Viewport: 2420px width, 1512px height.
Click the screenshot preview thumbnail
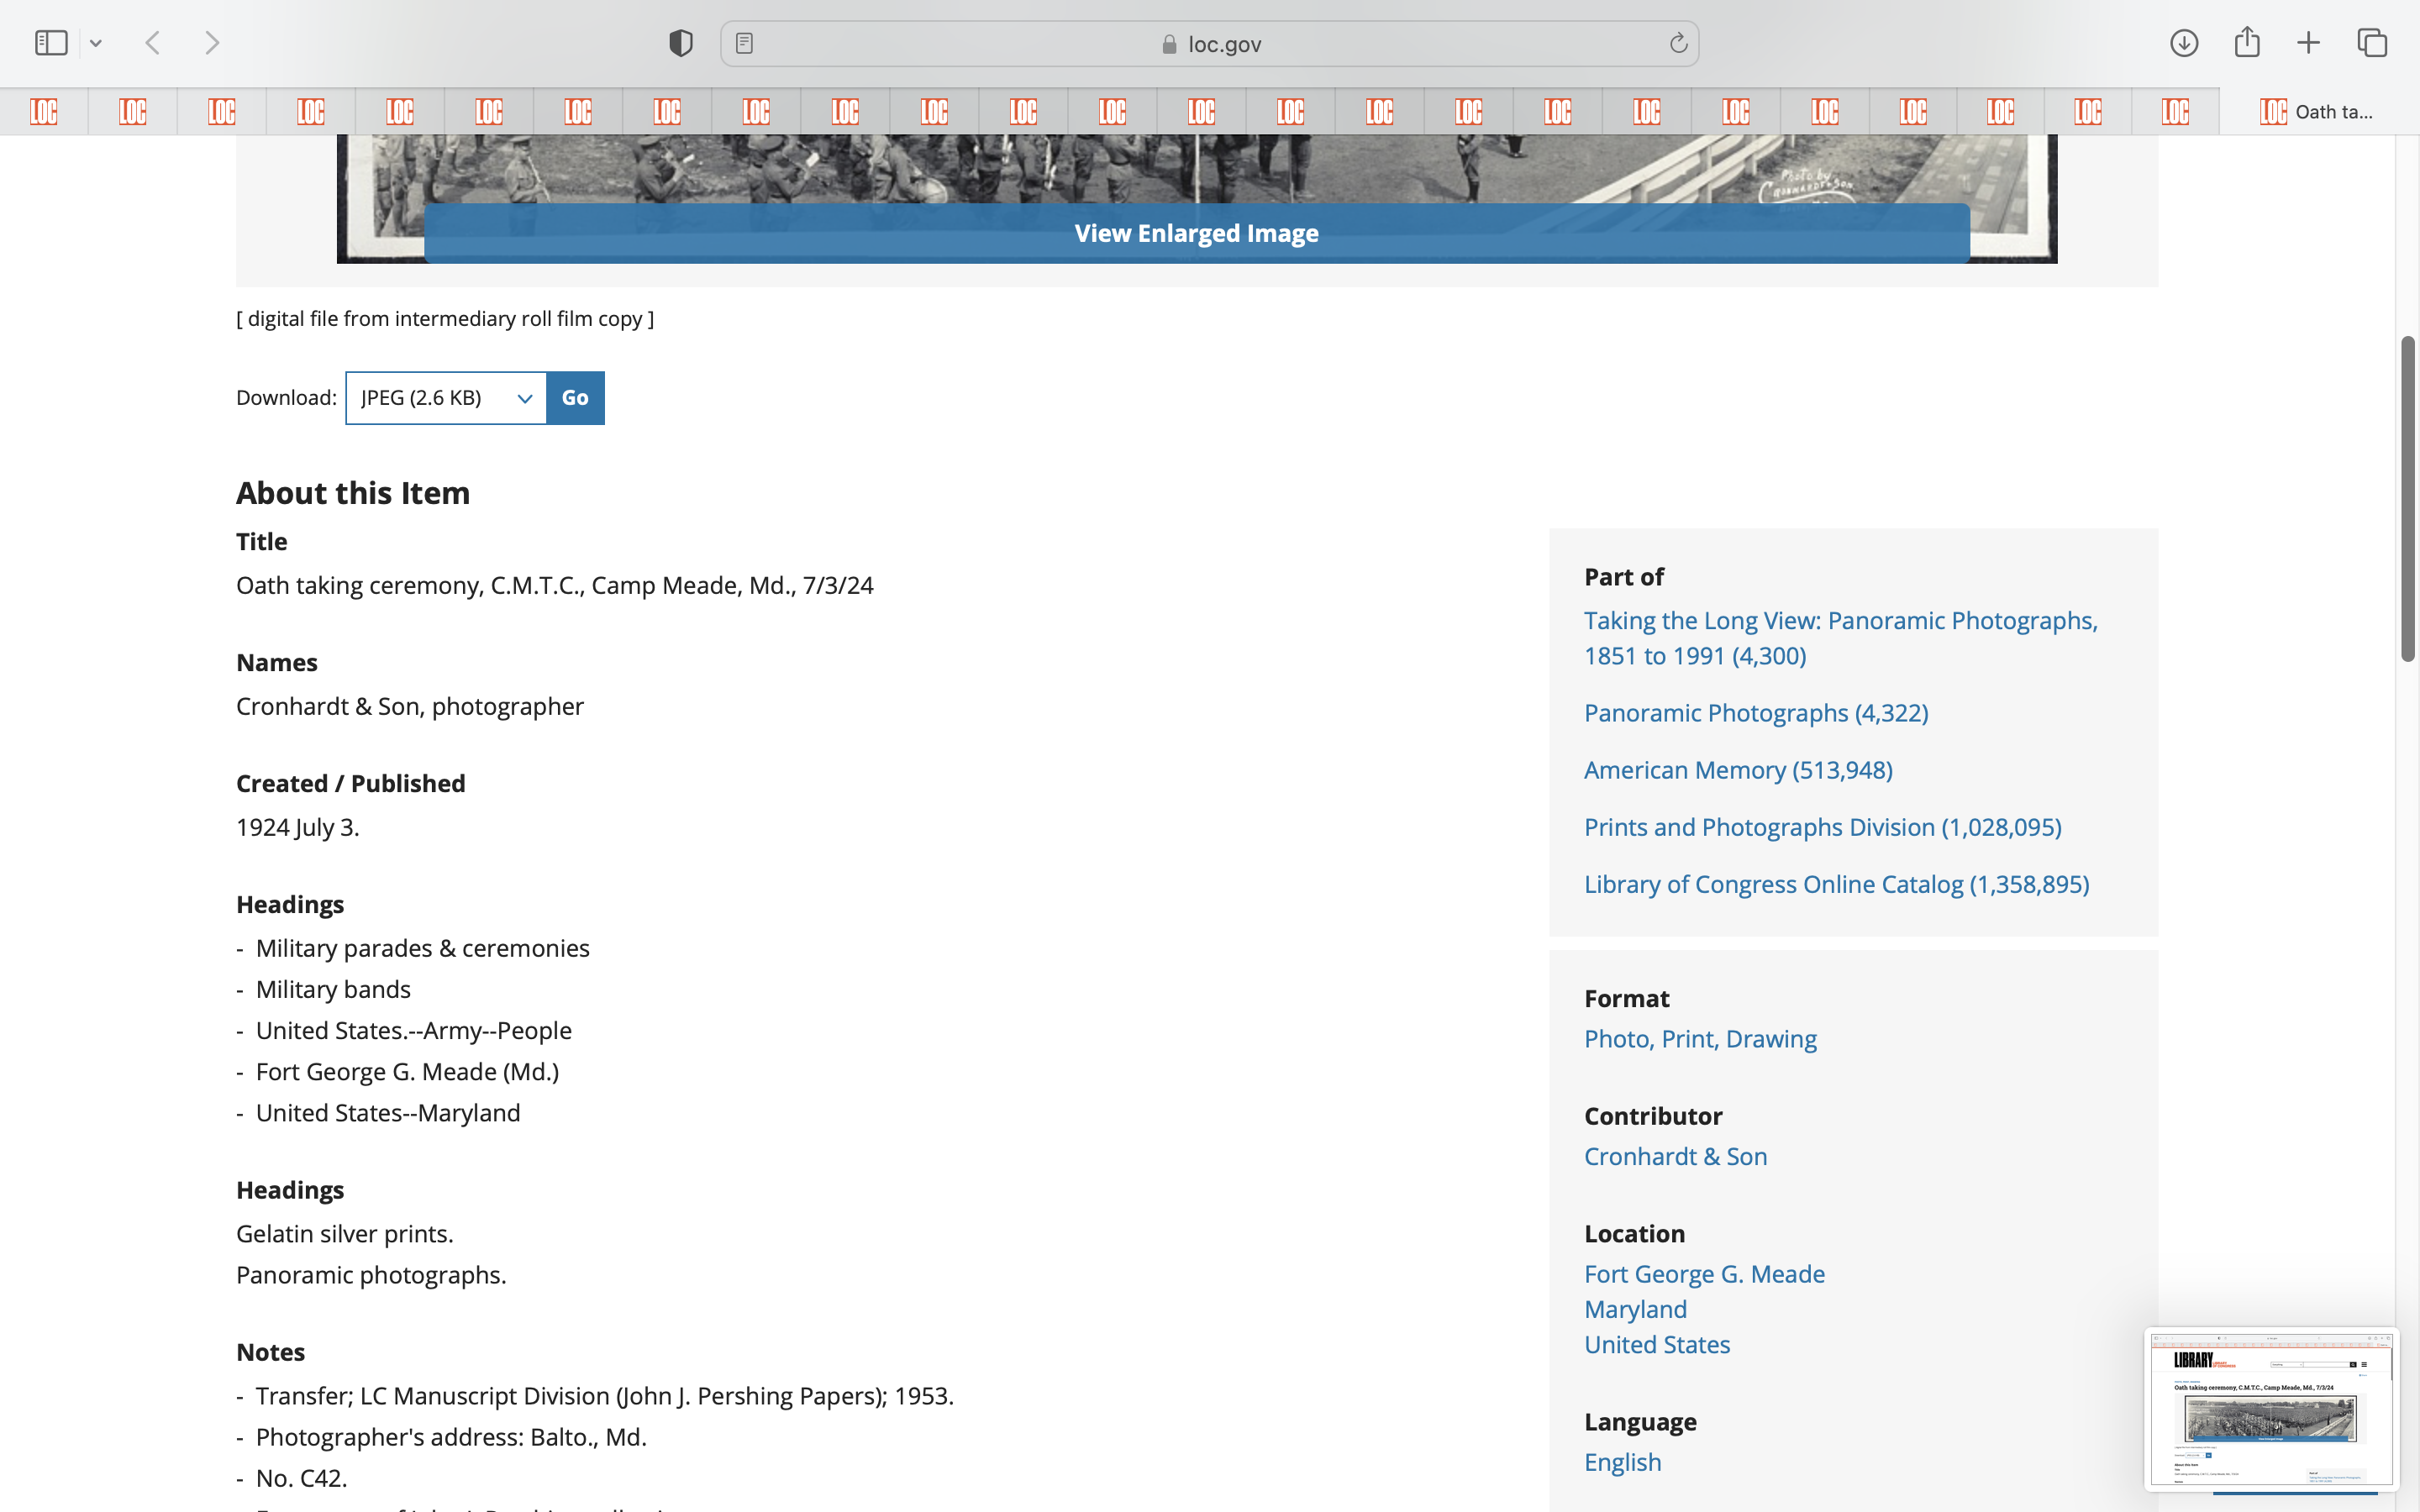tap(2270, 1409)
